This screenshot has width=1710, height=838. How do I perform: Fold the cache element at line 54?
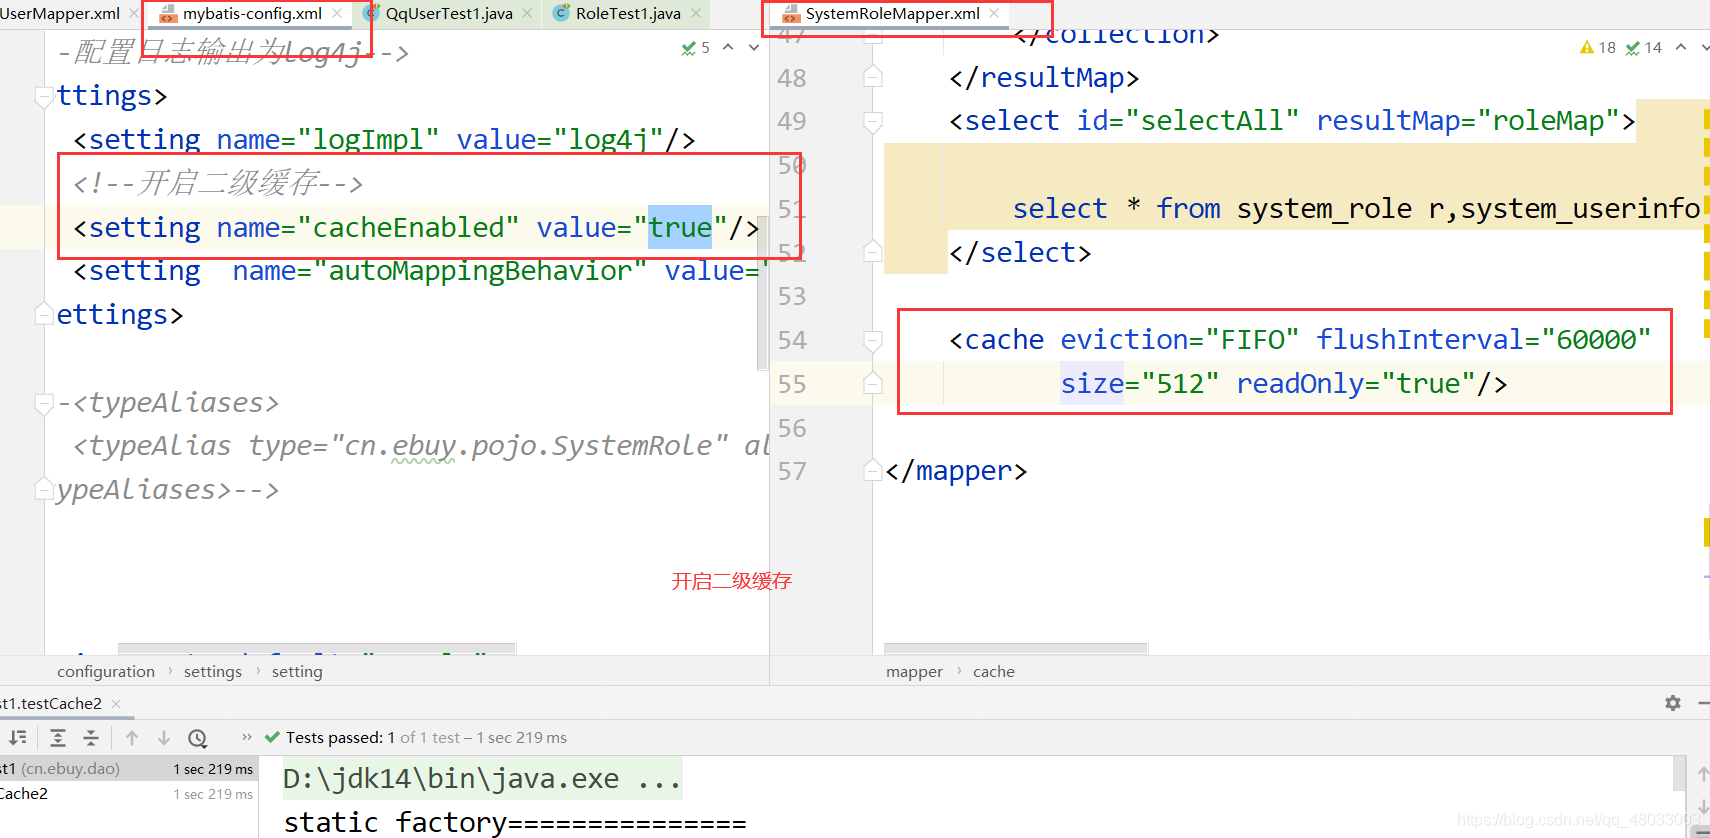(872, 341)
